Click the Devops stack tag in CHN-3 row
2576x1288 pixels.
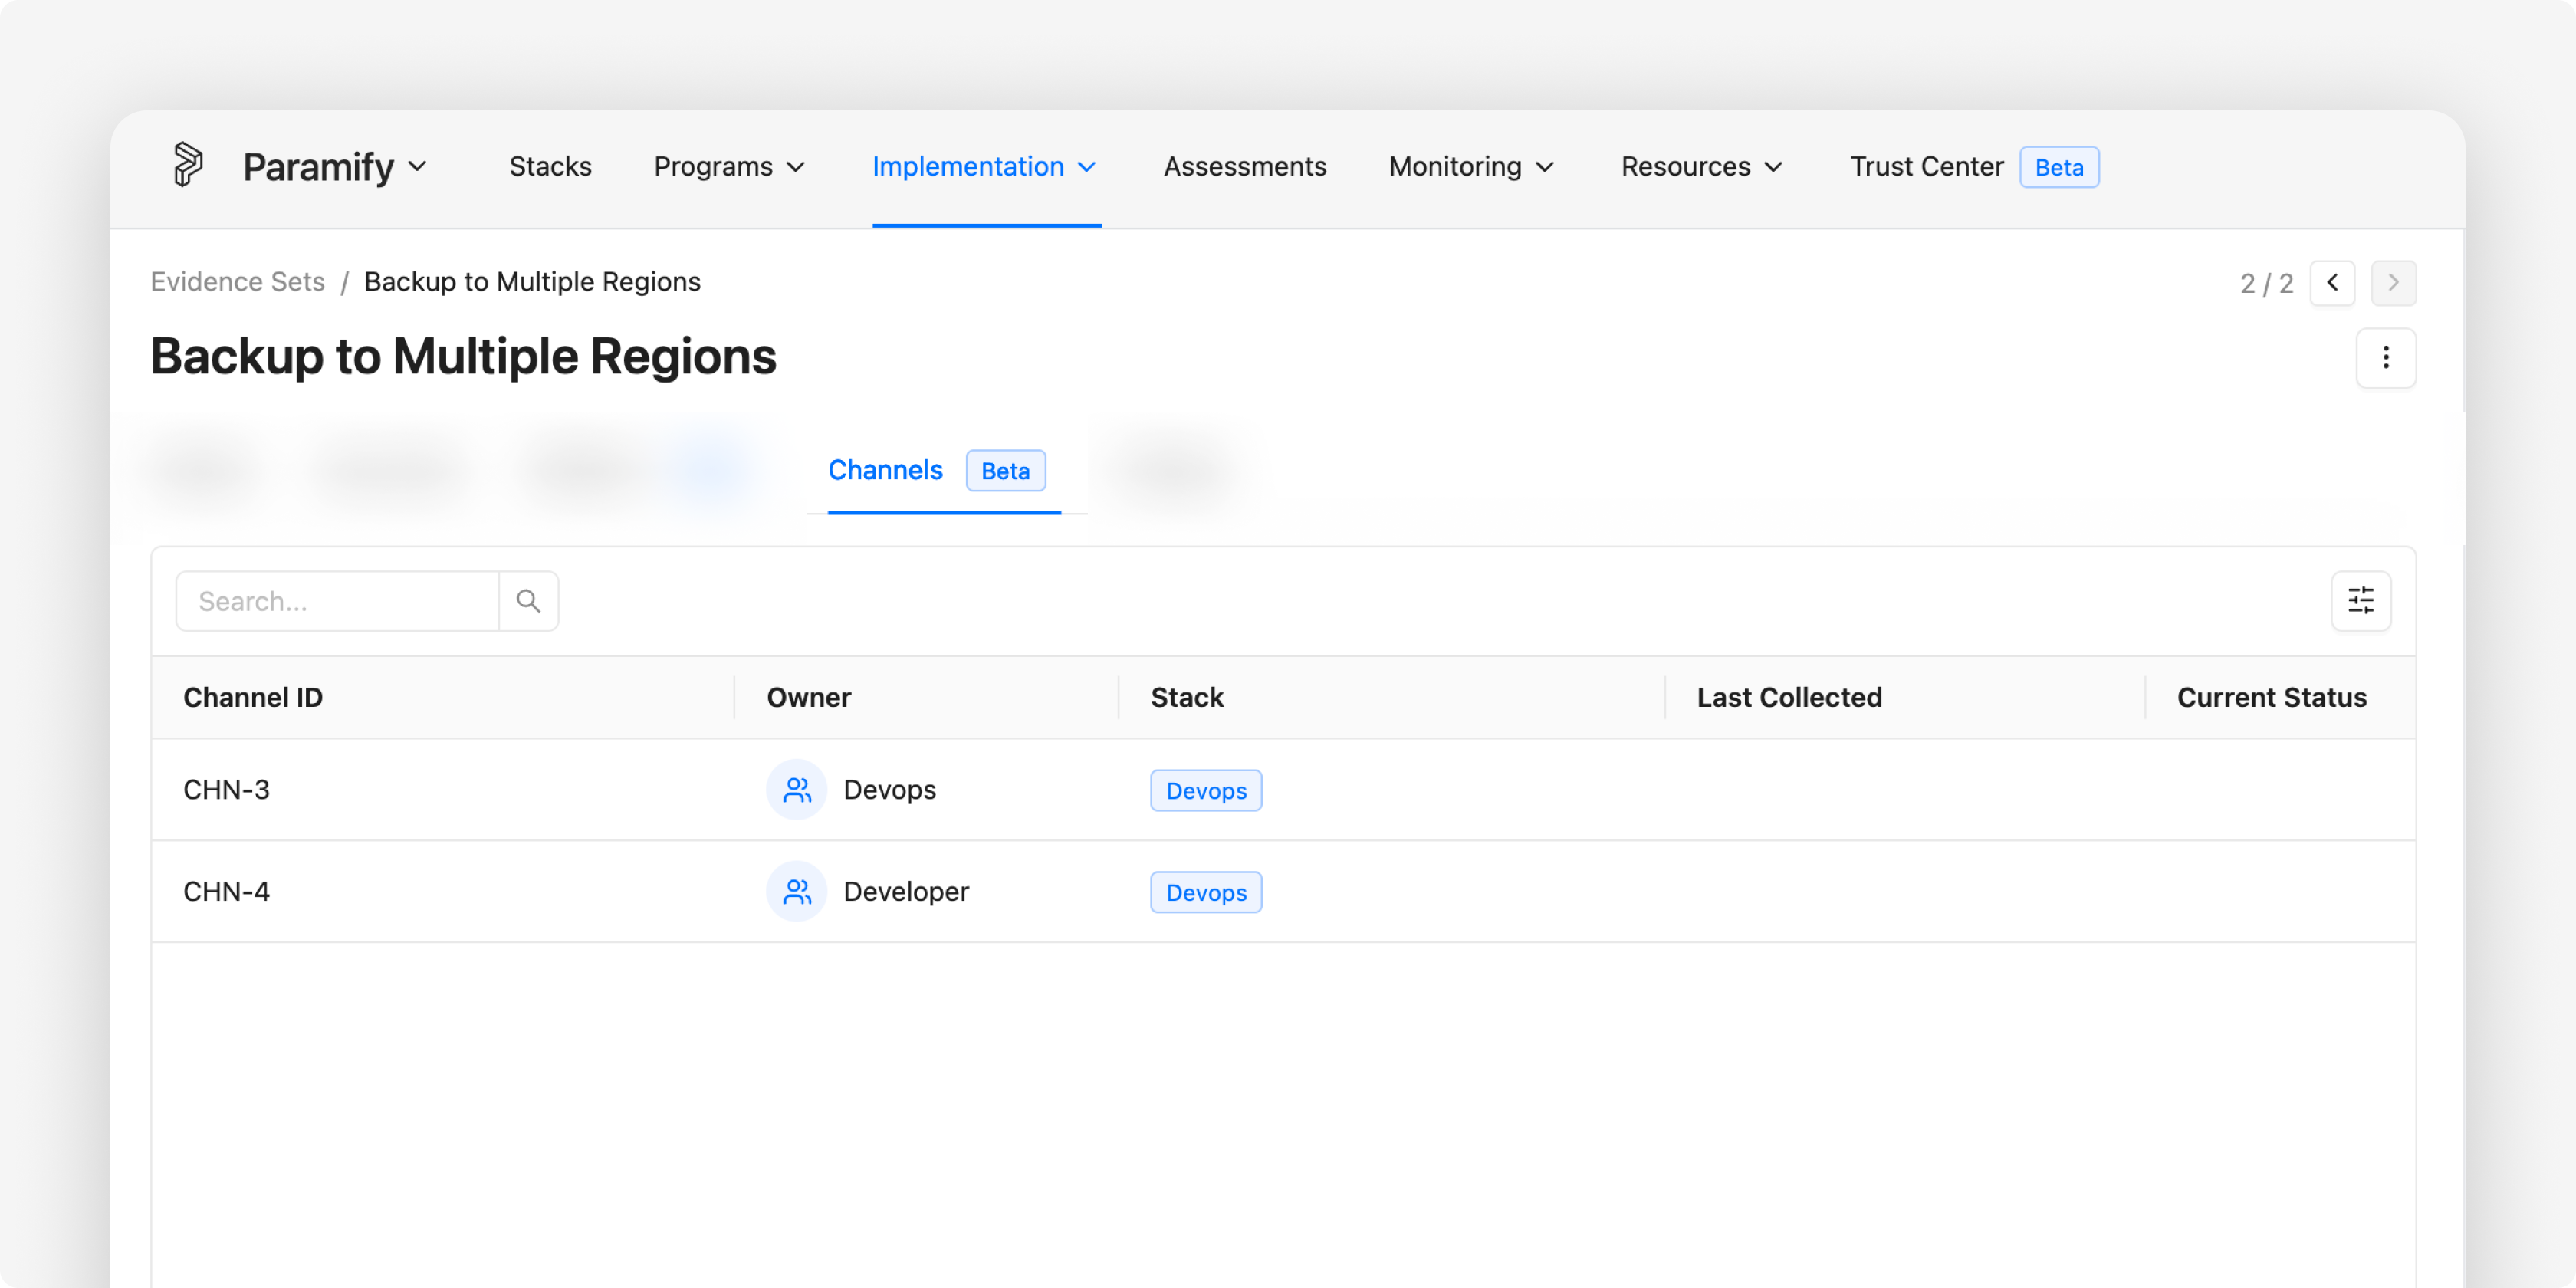(1205, 791)
